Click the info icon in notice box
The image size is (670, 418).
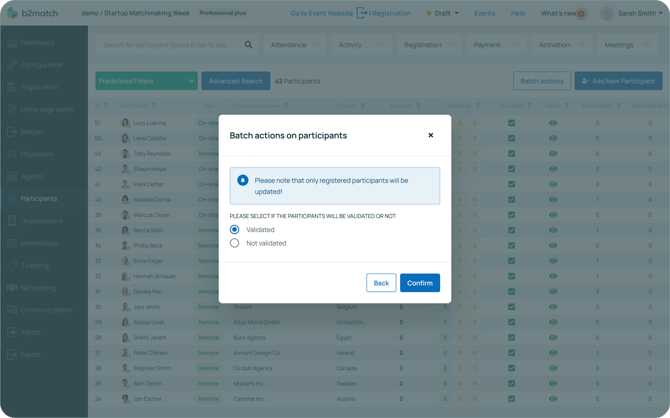point(243,181)
